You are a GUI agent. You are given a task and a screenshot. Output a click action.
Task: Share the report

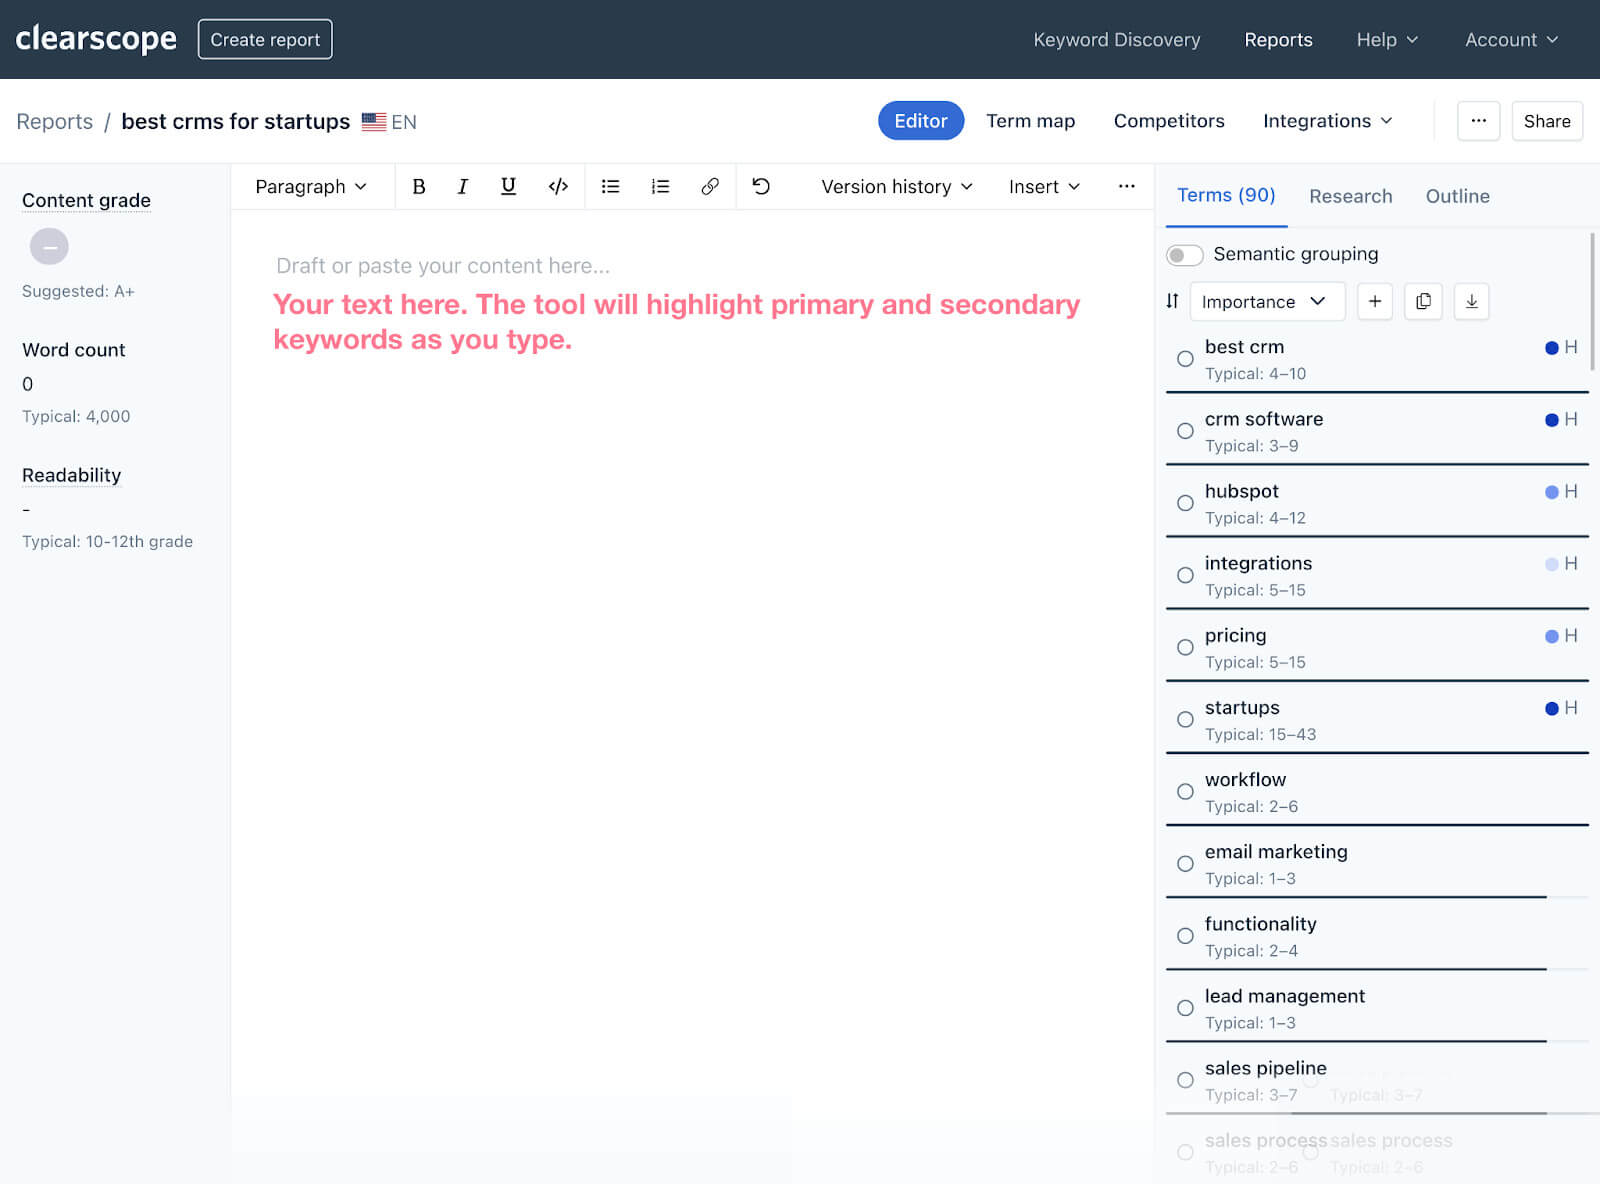tap(1547, 121)
